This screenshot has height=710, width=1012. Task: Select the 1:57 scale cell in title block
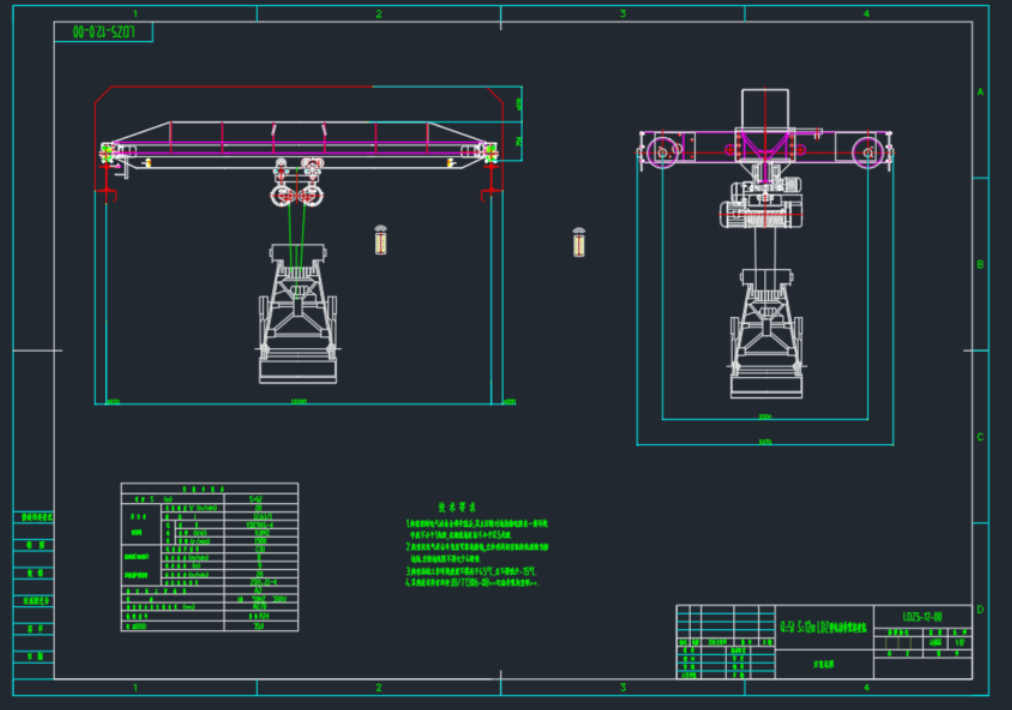coord(960,643)
